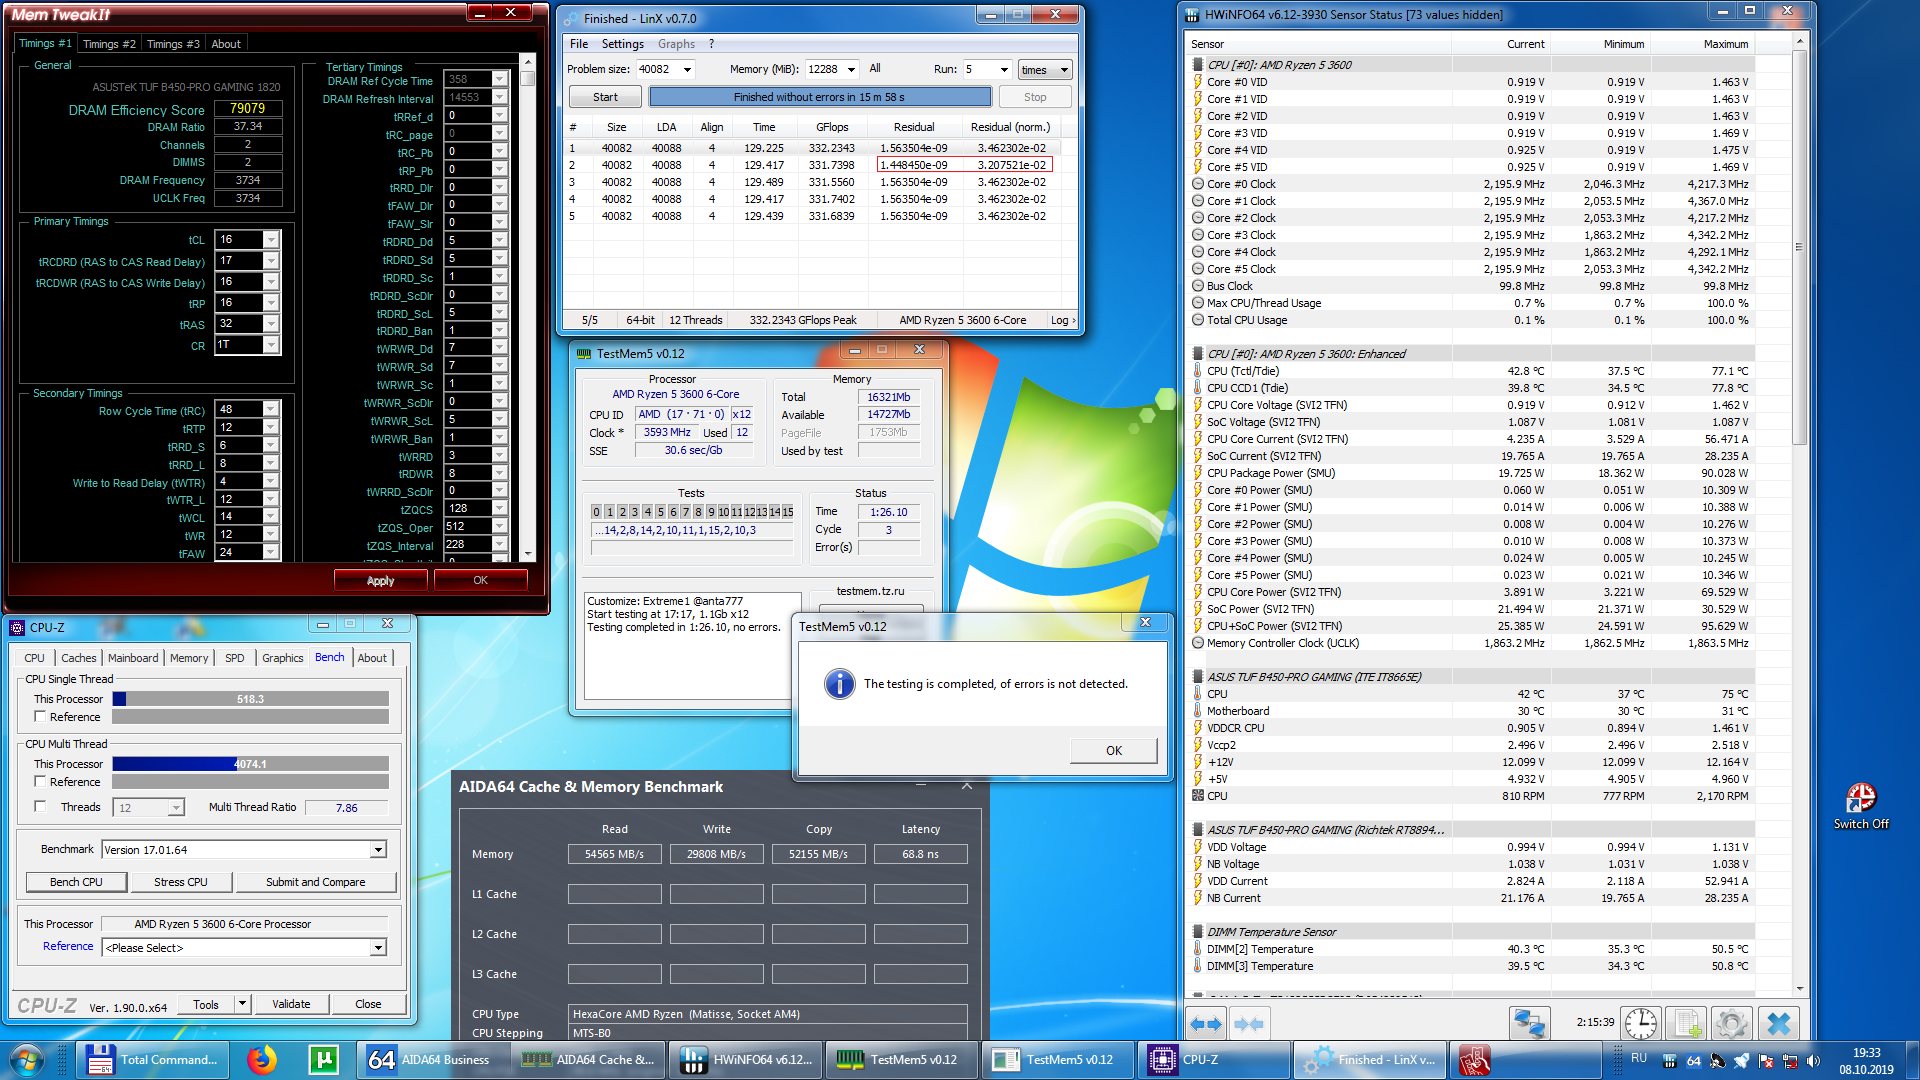1920x1080 pixels.
Task: Click HWiNFO network remote monitoring icon
Action: coord(1529,1023)
